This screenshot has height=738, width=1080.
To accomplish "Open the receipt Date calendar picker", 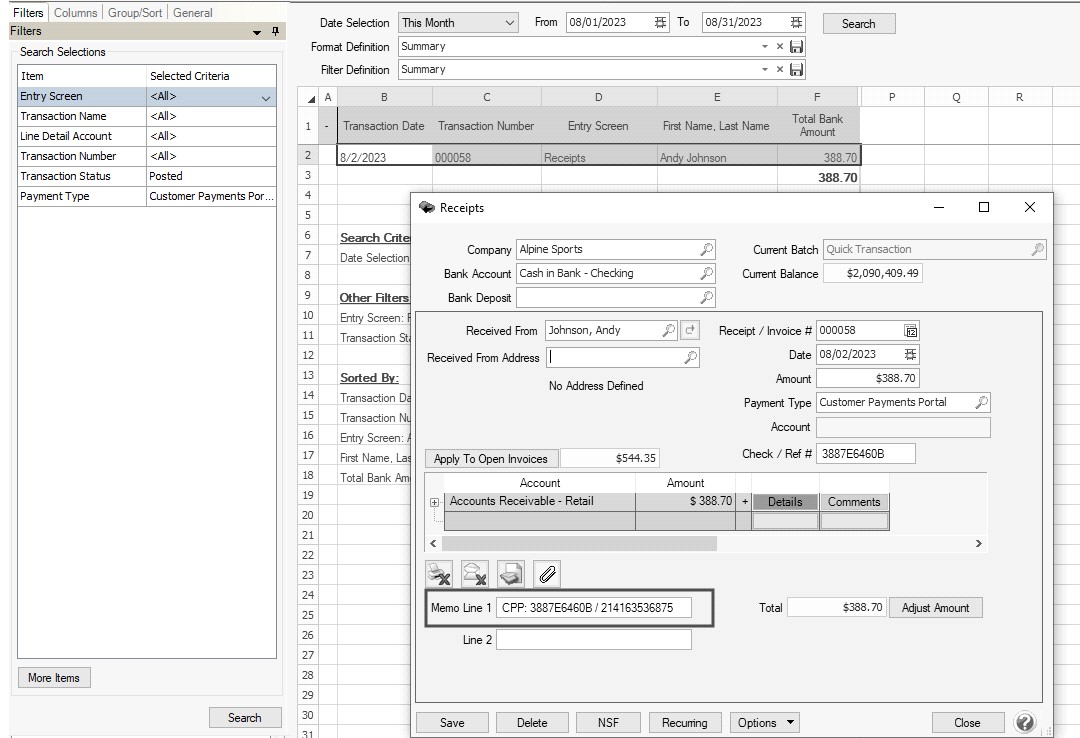I will click(x=910, y=355).
